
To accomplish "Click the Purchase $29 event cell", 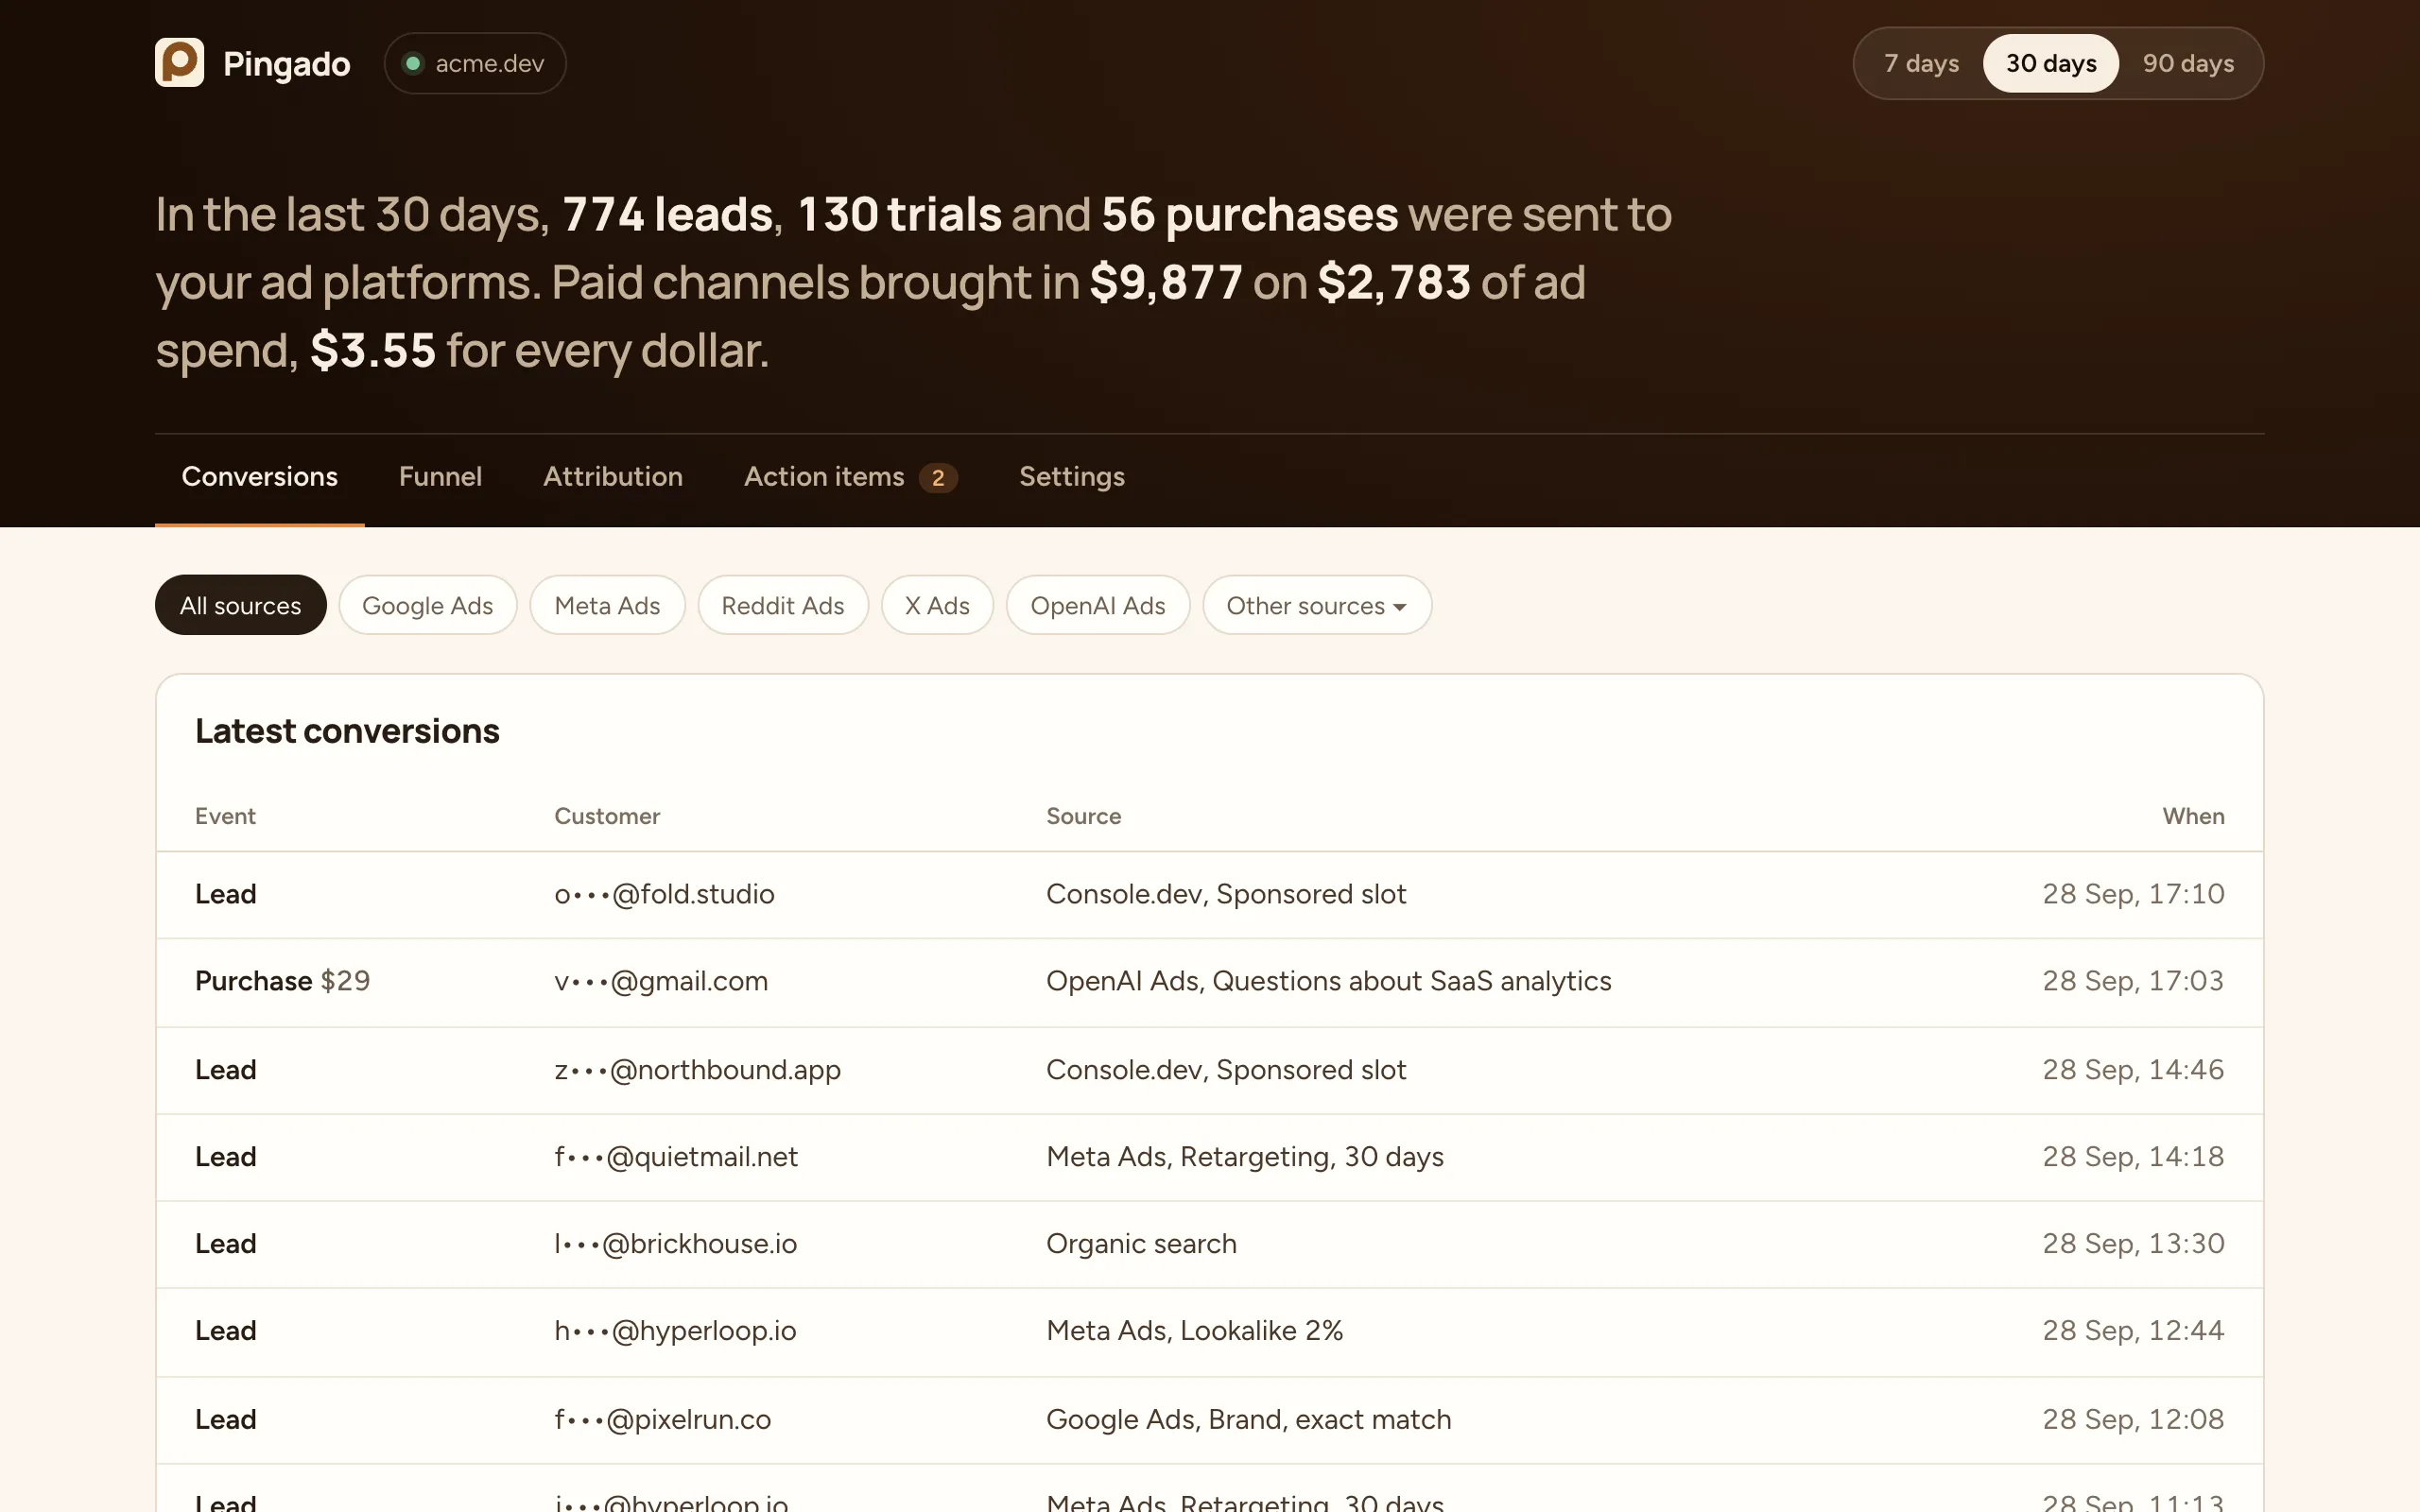I will 283,981.
